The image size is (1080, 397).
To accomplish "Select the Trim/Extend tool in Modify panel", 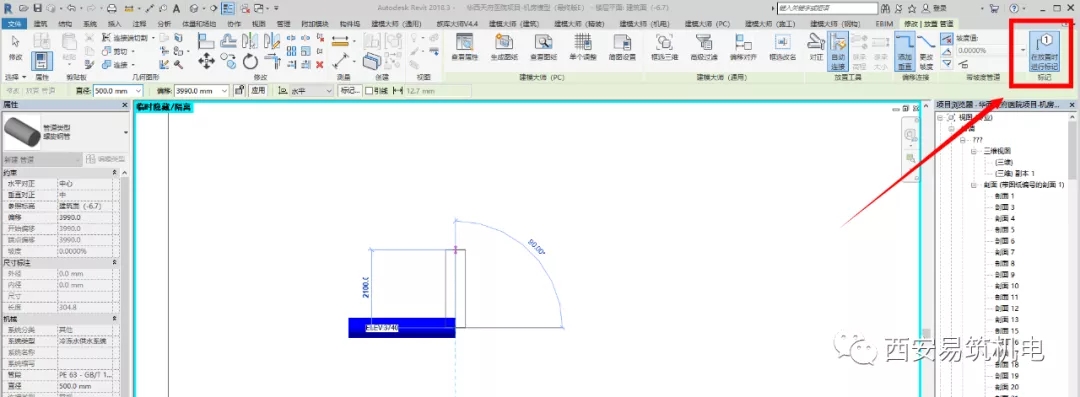I will click(271, 61).
